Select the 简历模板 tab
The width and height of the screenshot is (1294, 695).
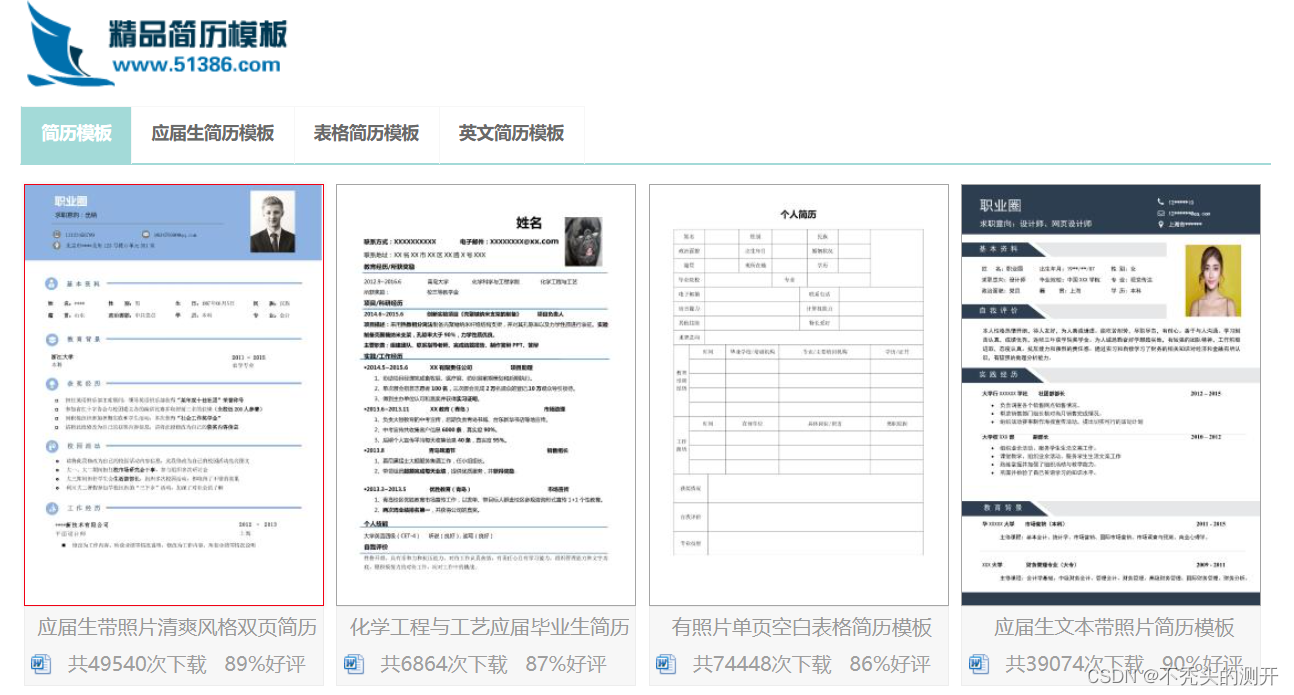pyautogui.click(x=76, y=133)
